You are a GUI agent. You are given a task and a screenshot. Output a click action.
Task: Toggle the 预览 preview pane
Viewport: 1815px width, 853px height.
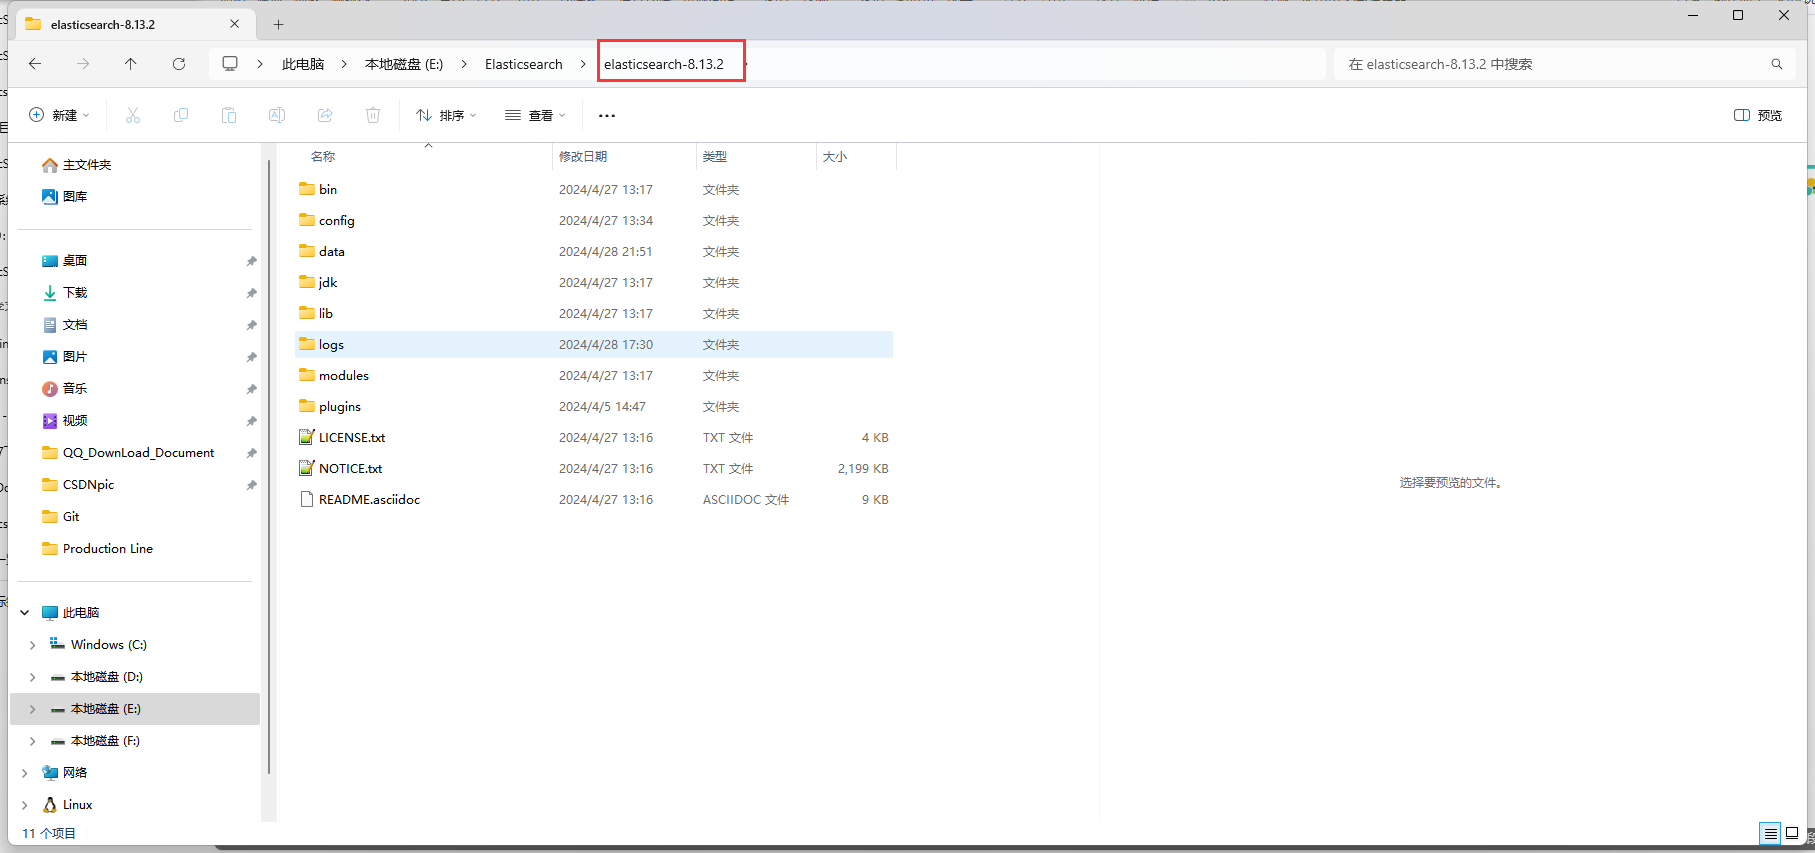click(x=1758, y=115)
